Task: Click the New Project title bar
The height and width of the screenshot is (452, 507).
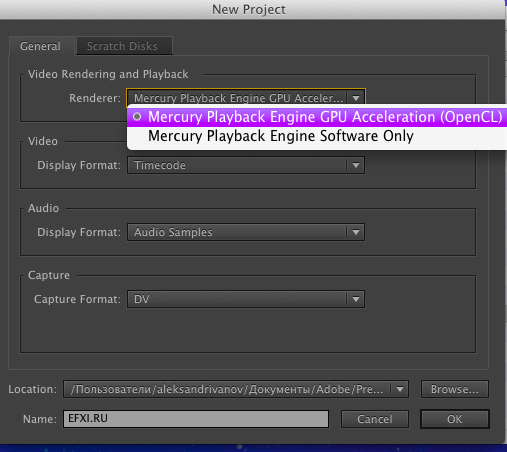Action: pos(249,9)
